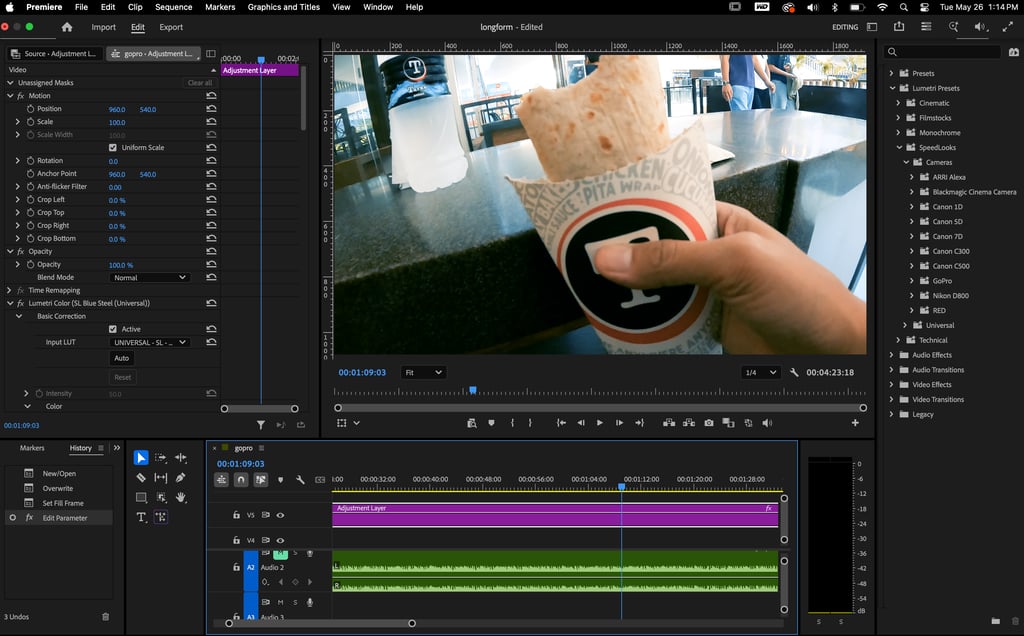
Task: Switch to the Markers panel tab
Action: [x=32, y=448]
